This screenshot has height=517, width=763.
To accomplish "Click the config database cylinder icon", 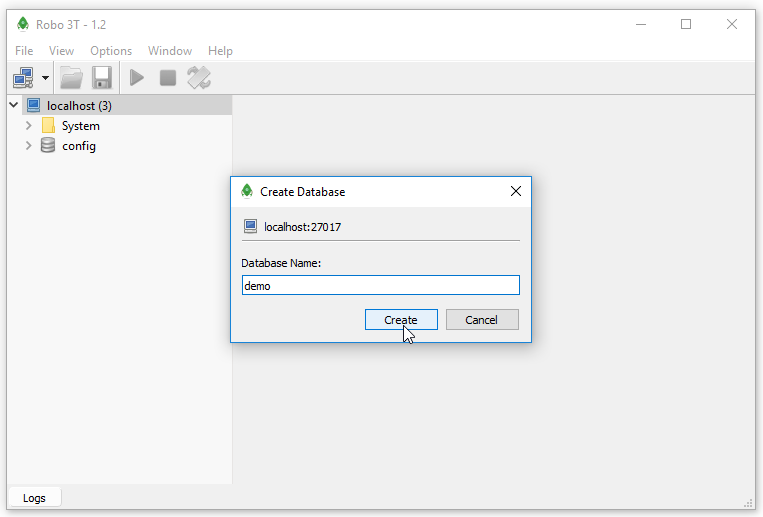I will 48,145.
